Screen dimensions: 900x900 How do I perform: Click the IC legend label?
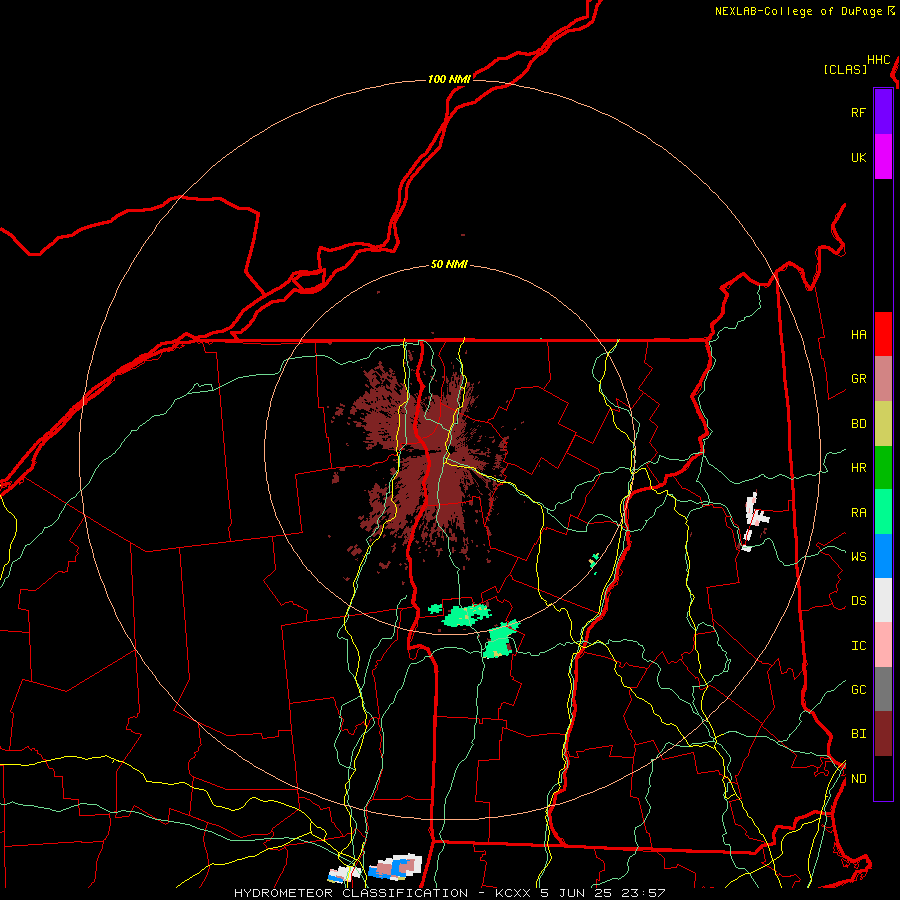(858, 646)
